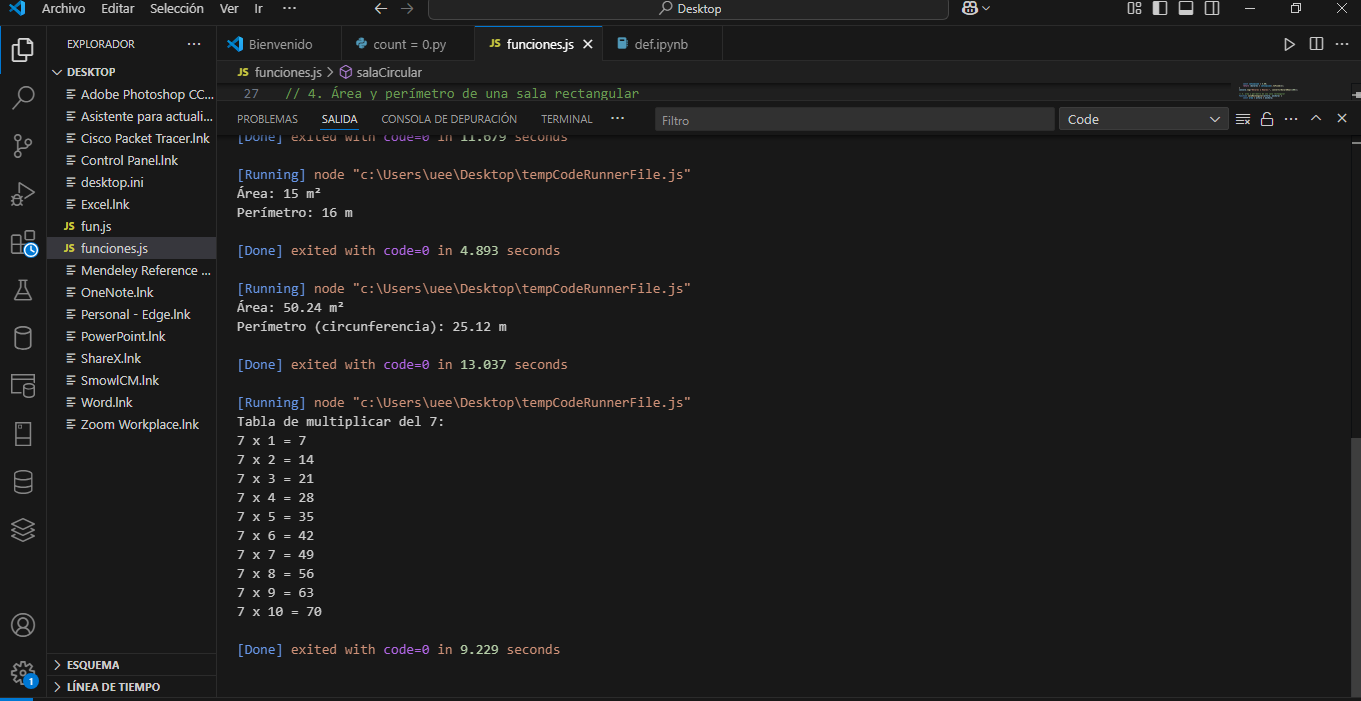1361x701 pixels.
Task: Open the Explorer view in activity bar
Action: (x=22, y=49)
